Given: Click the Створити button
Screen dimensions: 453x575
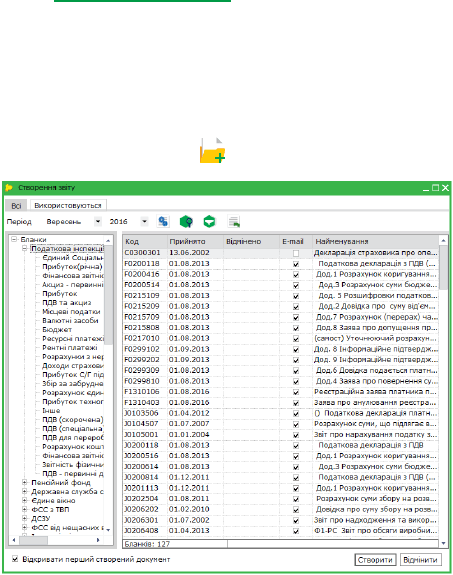Looking at the screenshot, I should point(375,560).
